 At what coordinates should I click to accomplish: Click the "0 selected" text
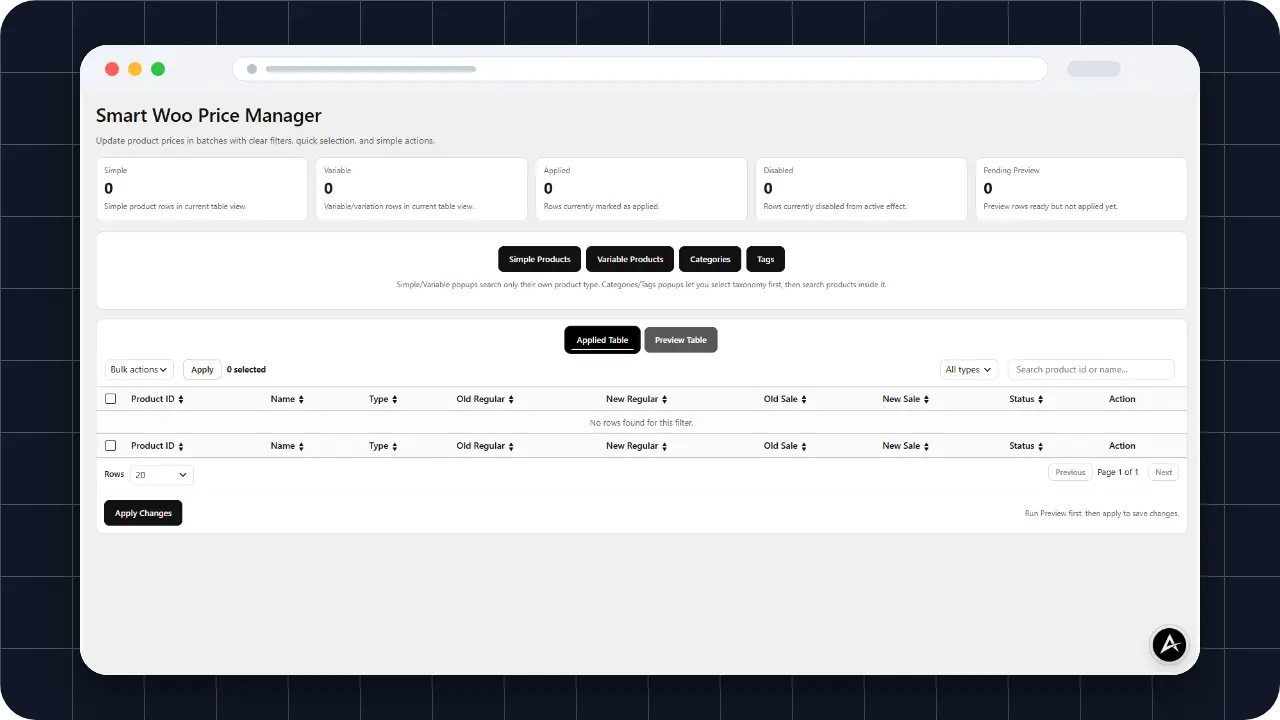click(246, 370)
